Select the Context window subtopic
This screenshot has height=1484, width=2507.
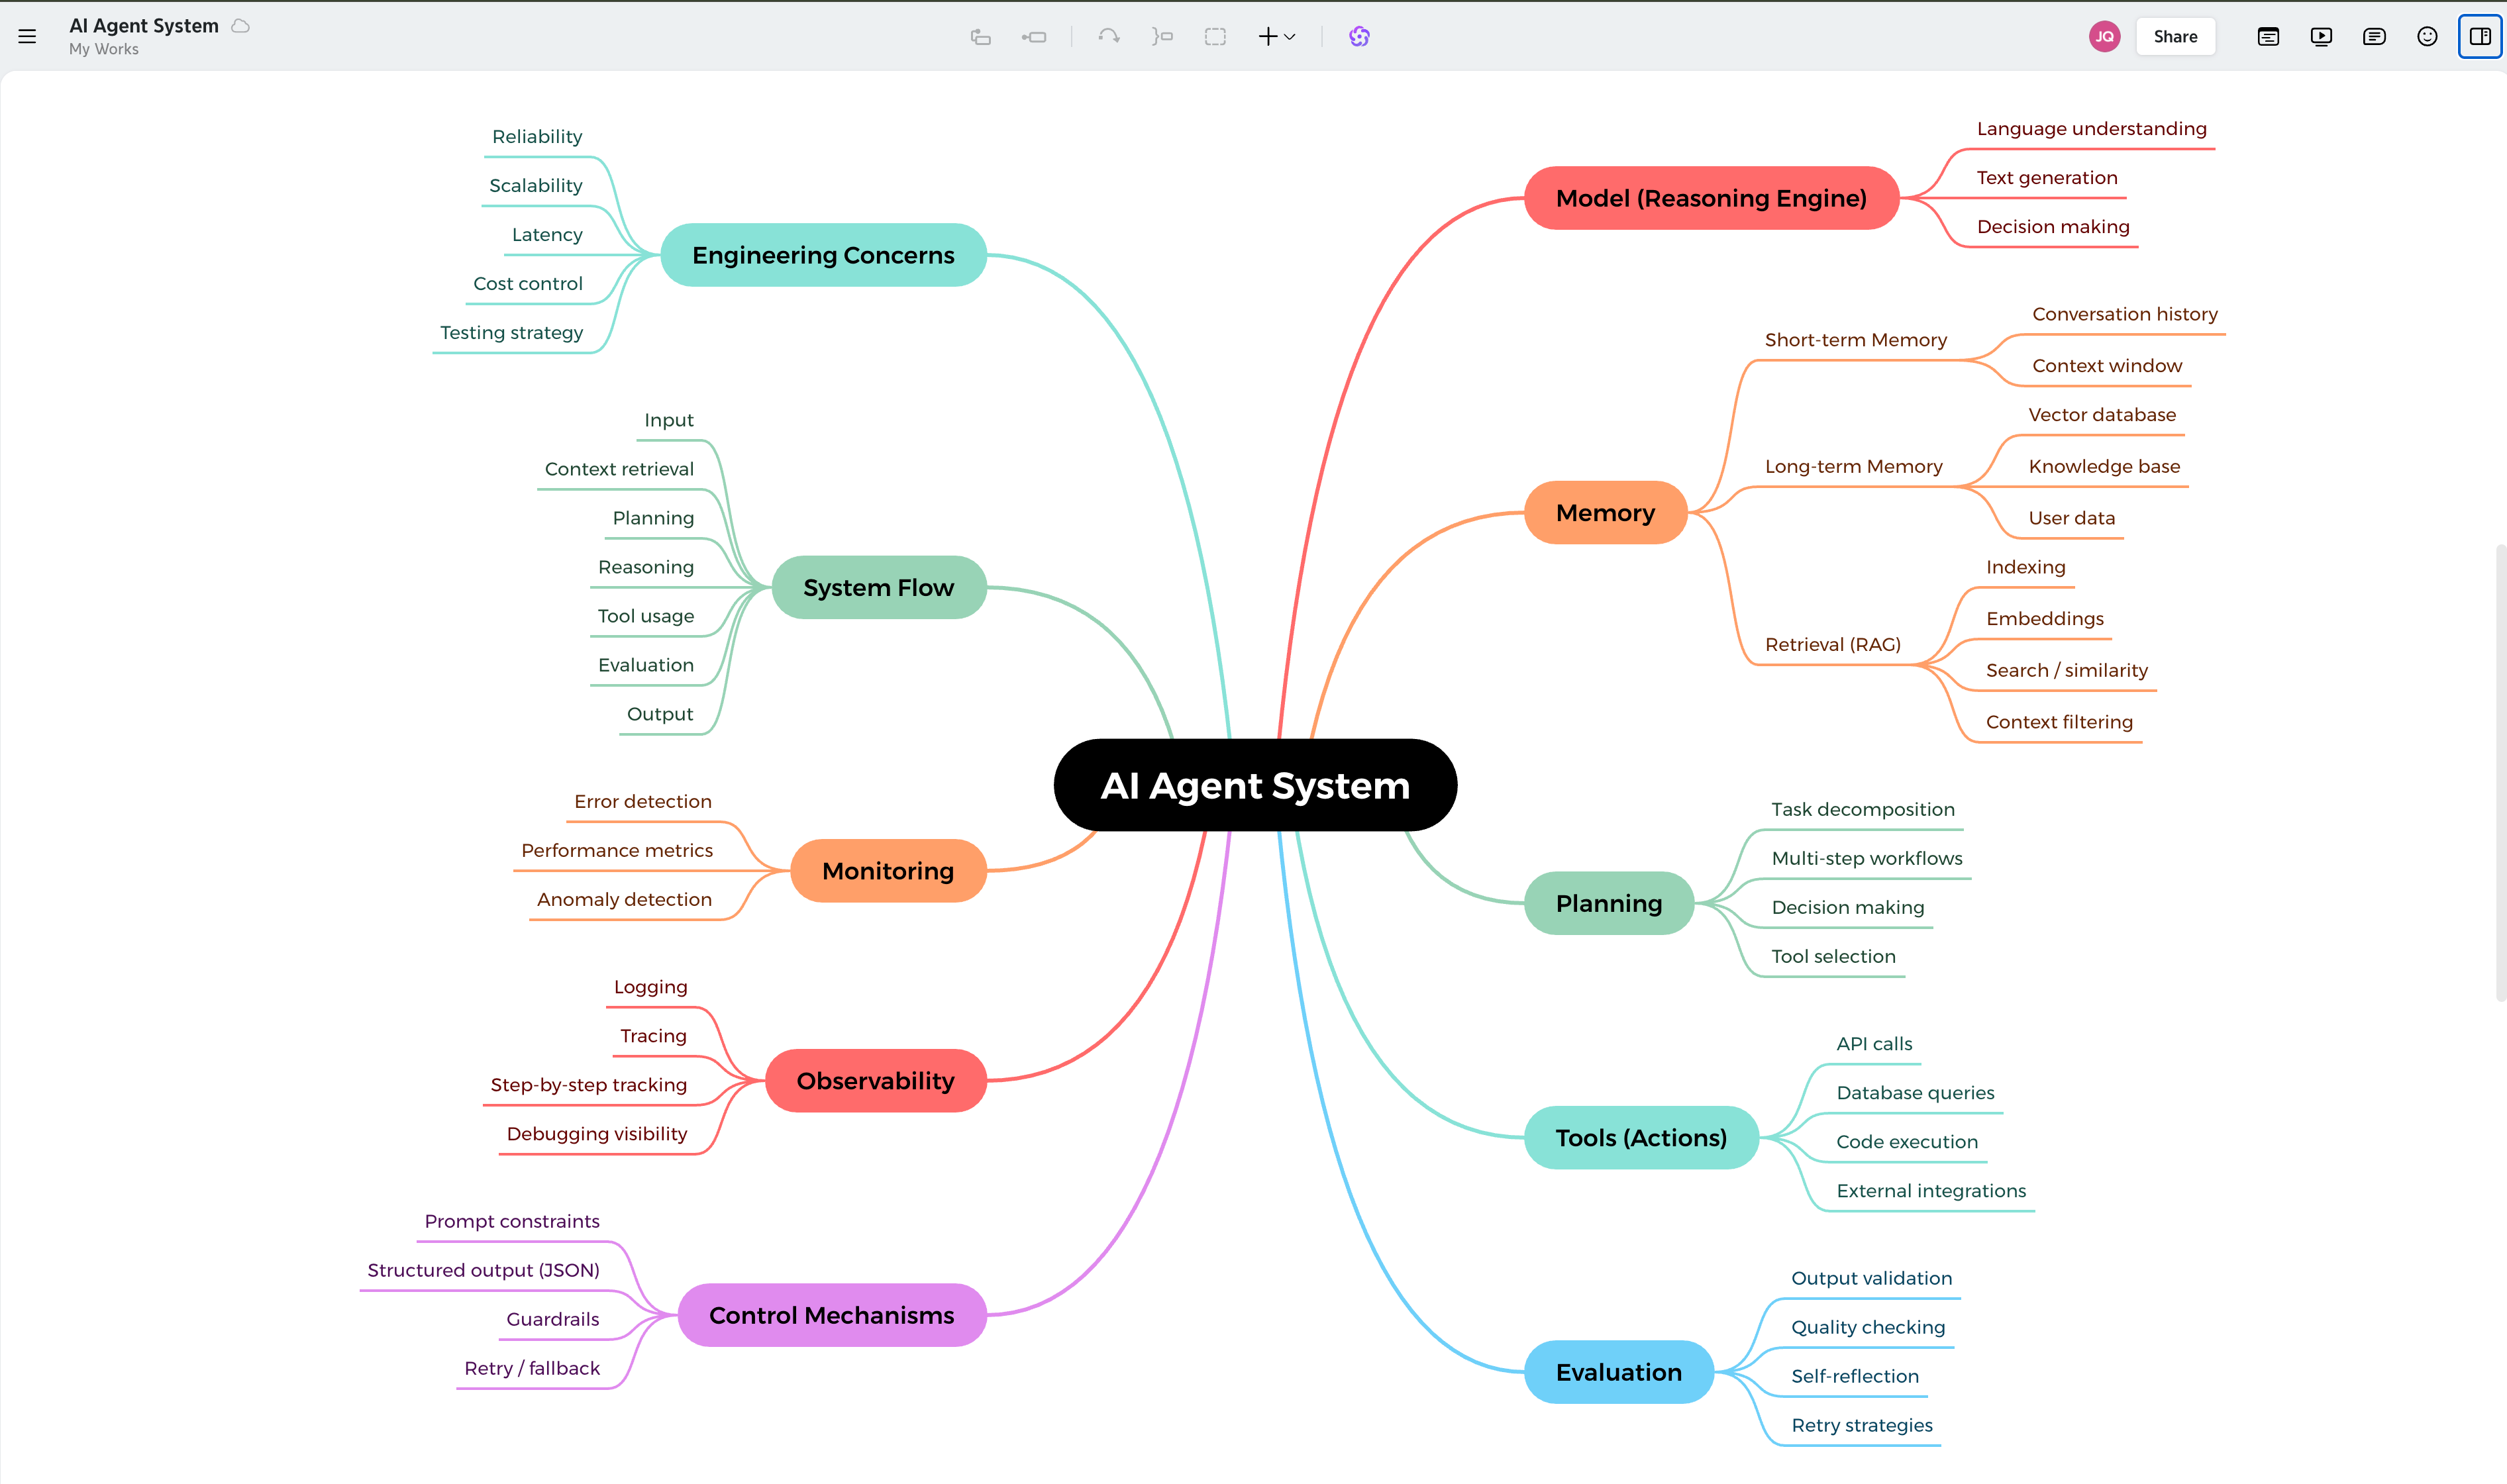pyautogui.click(x=2106, y=366)
